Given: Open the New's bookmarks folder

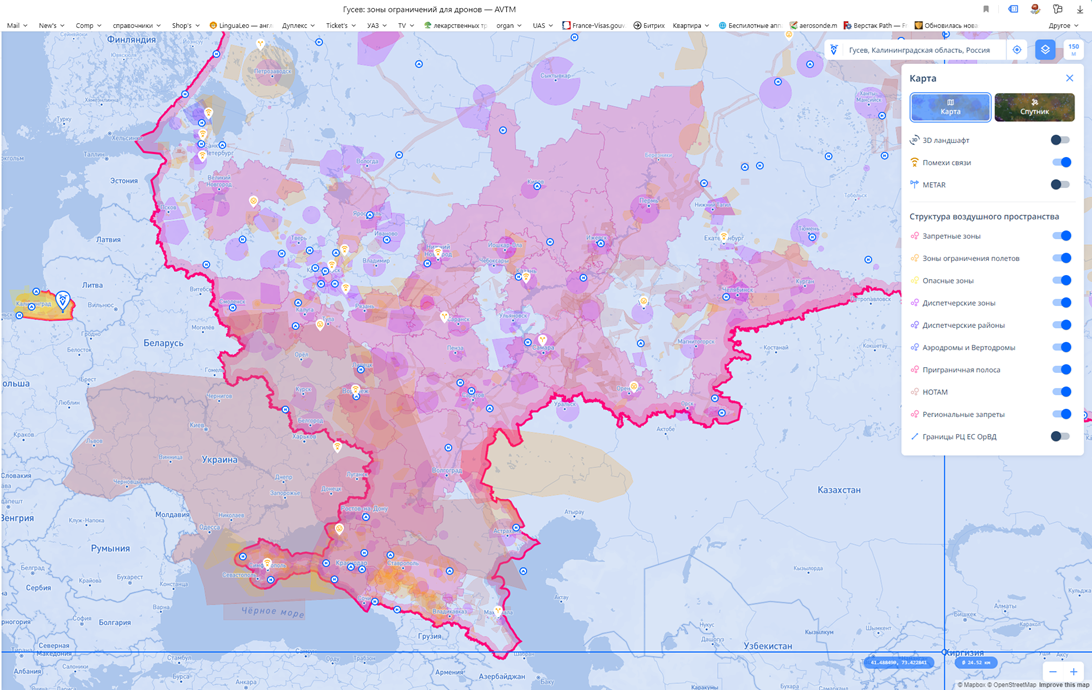Looking at the screenshot, I should coord(51,25).
